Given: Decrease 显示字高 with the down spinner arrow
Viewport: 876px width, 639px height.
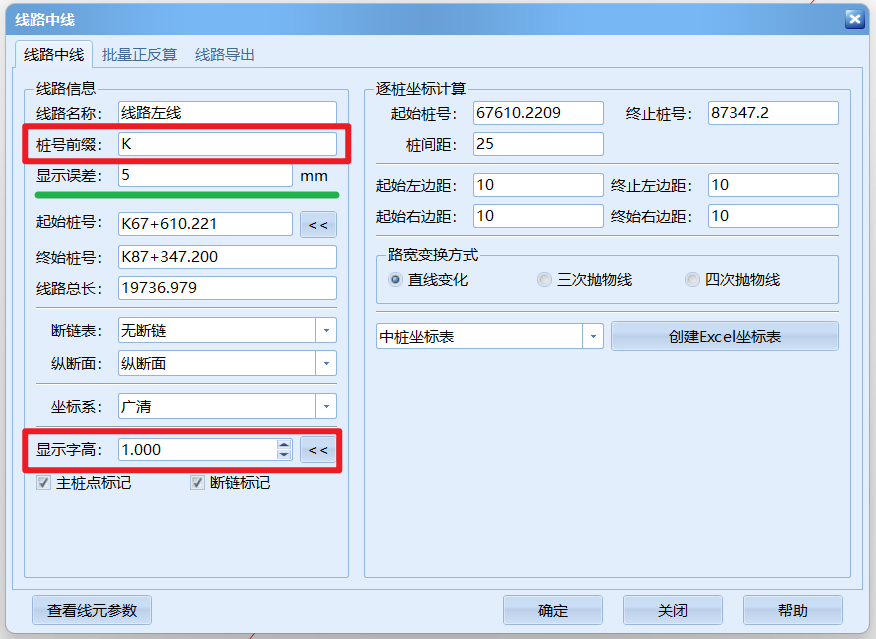Looking at the screenshot, I should click(x=284, y=455).
